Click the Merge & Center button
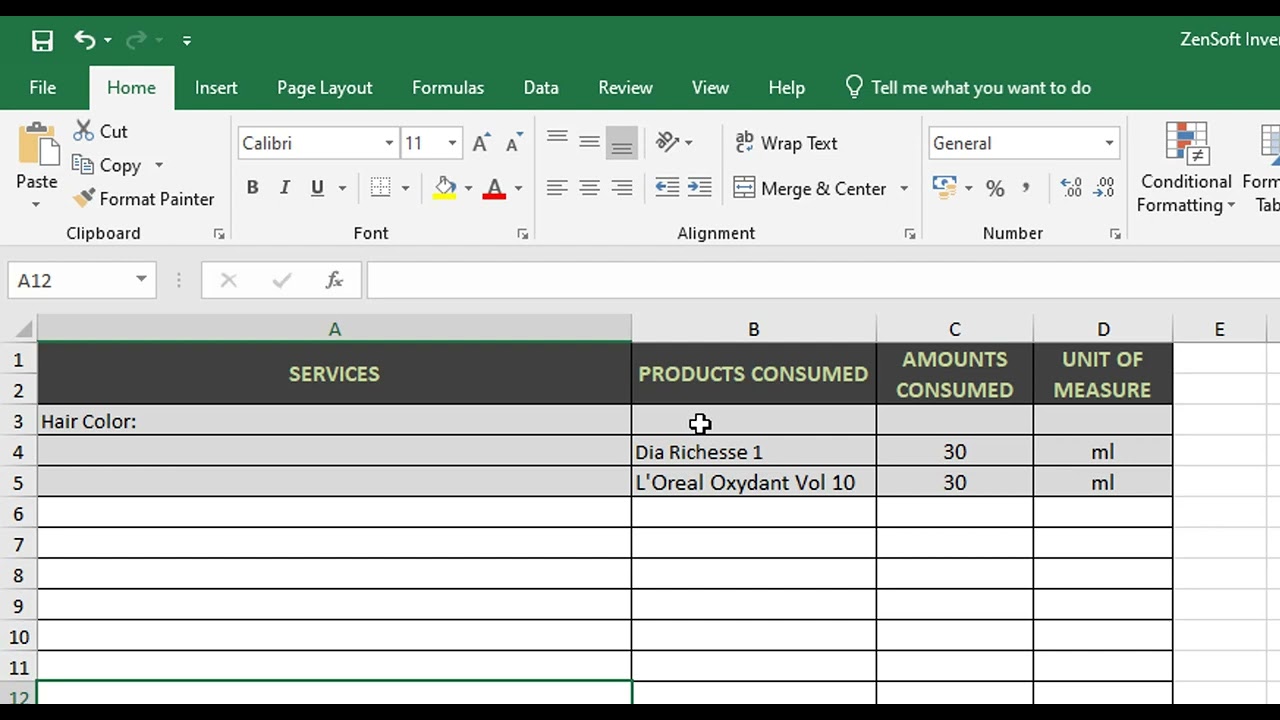 [x=810, y=188]
